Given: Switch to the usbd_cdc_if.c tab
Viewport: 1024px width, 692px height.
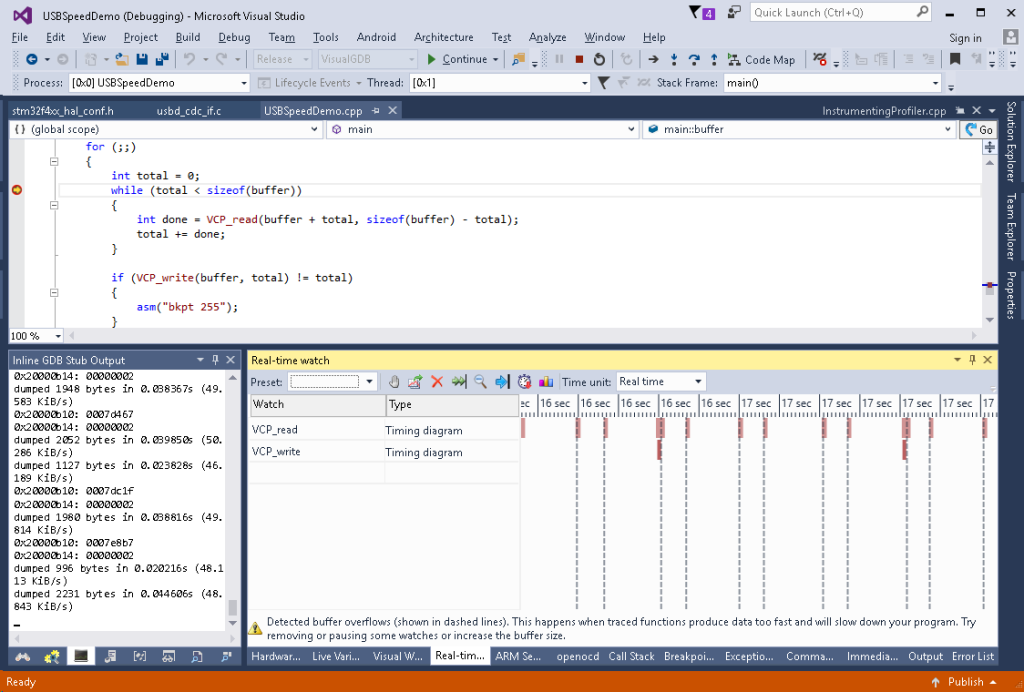Looking at the screenshot, I should (x=191, y=111).
